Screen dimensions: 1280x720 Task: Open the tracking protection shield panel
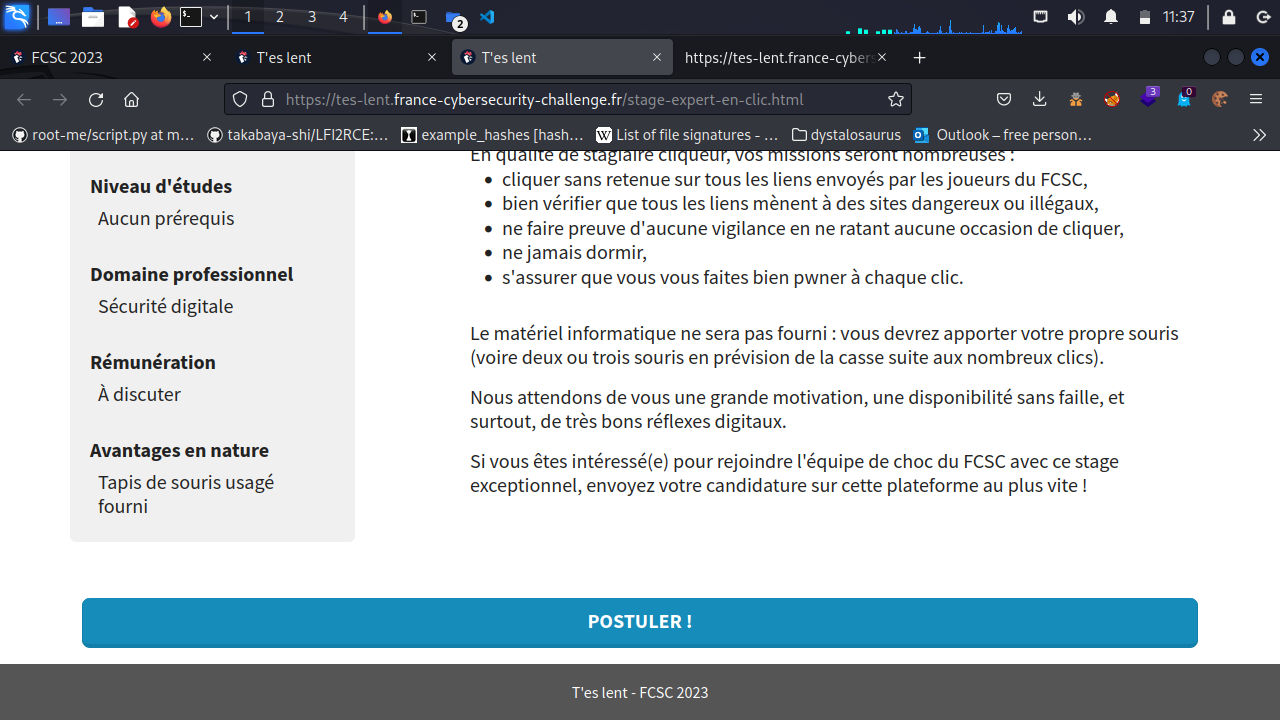[x=240, y=99]
